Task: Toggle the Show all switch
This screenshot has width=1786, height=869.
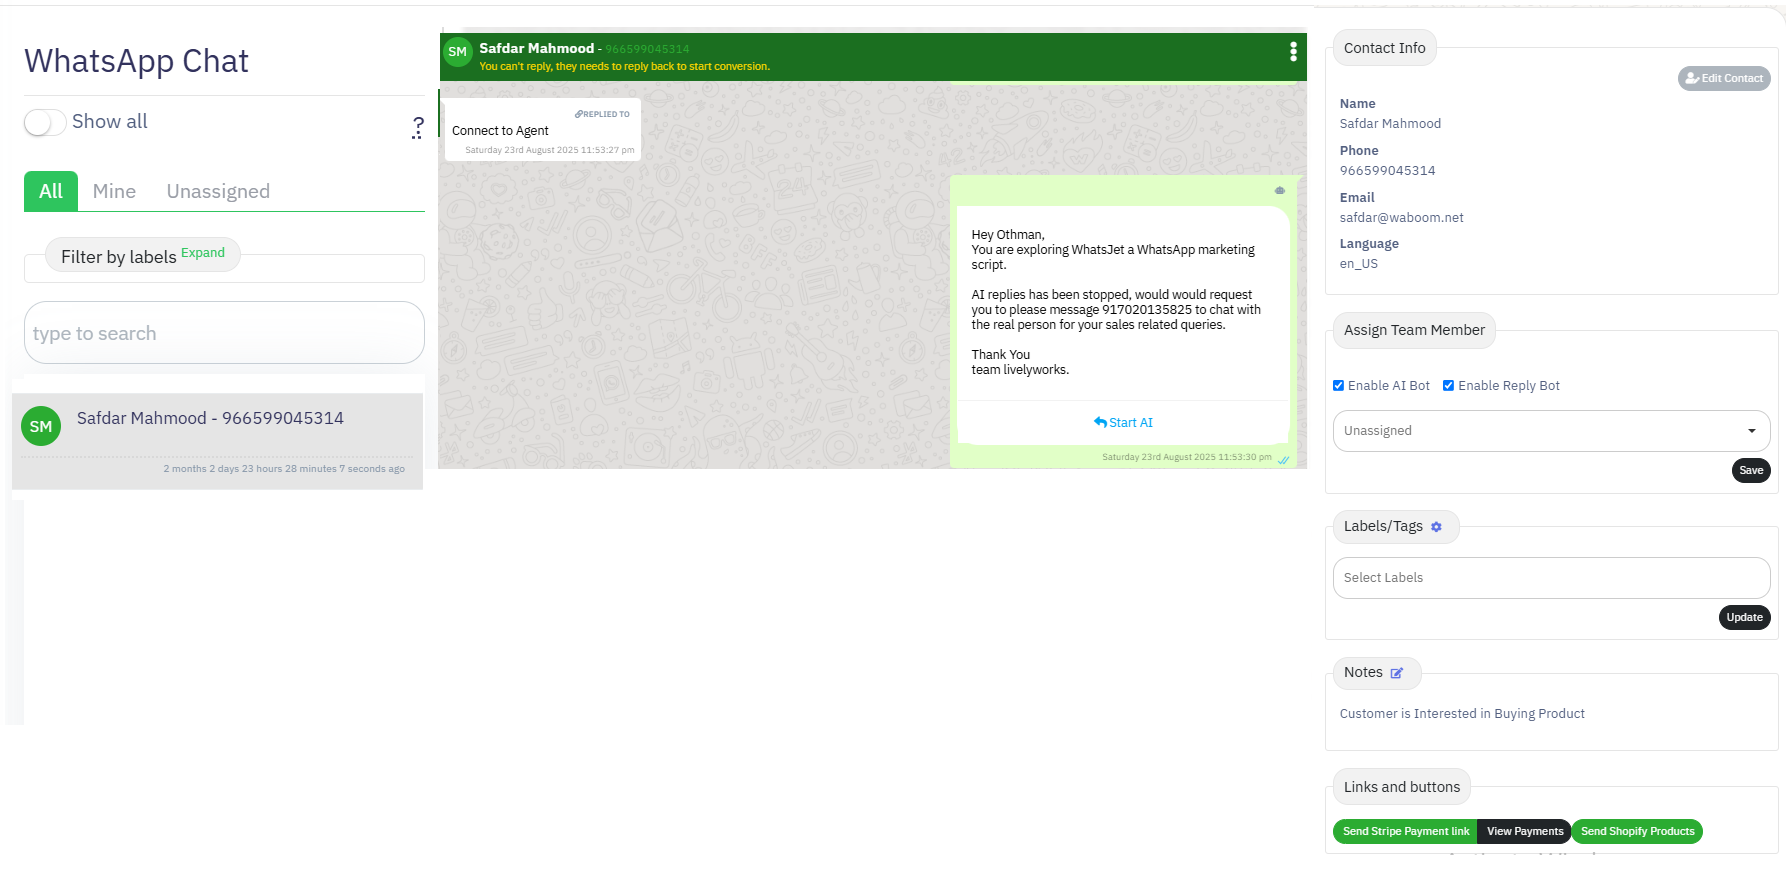Action: 45,122
